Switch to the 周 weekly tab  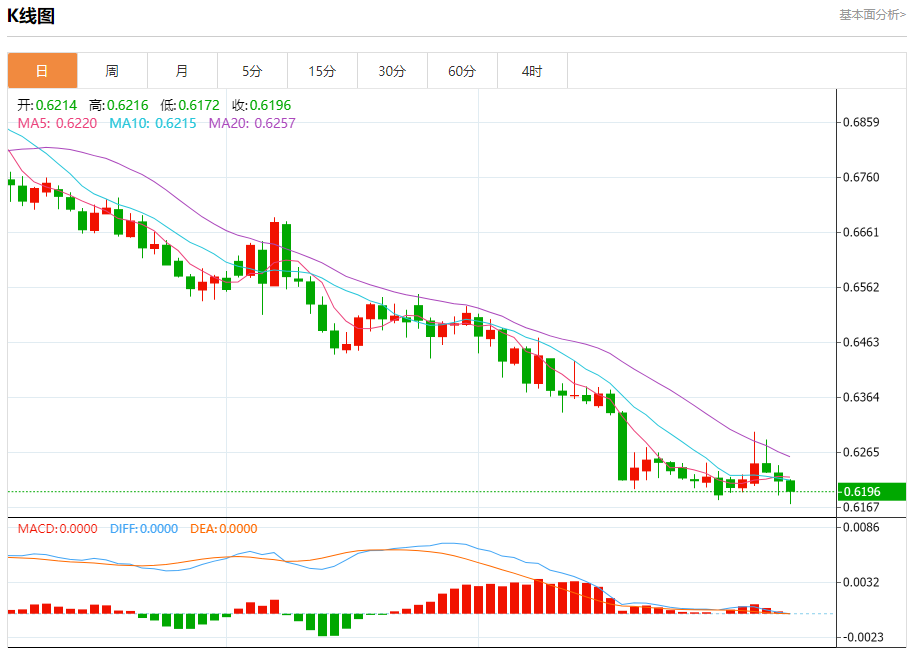112,71
